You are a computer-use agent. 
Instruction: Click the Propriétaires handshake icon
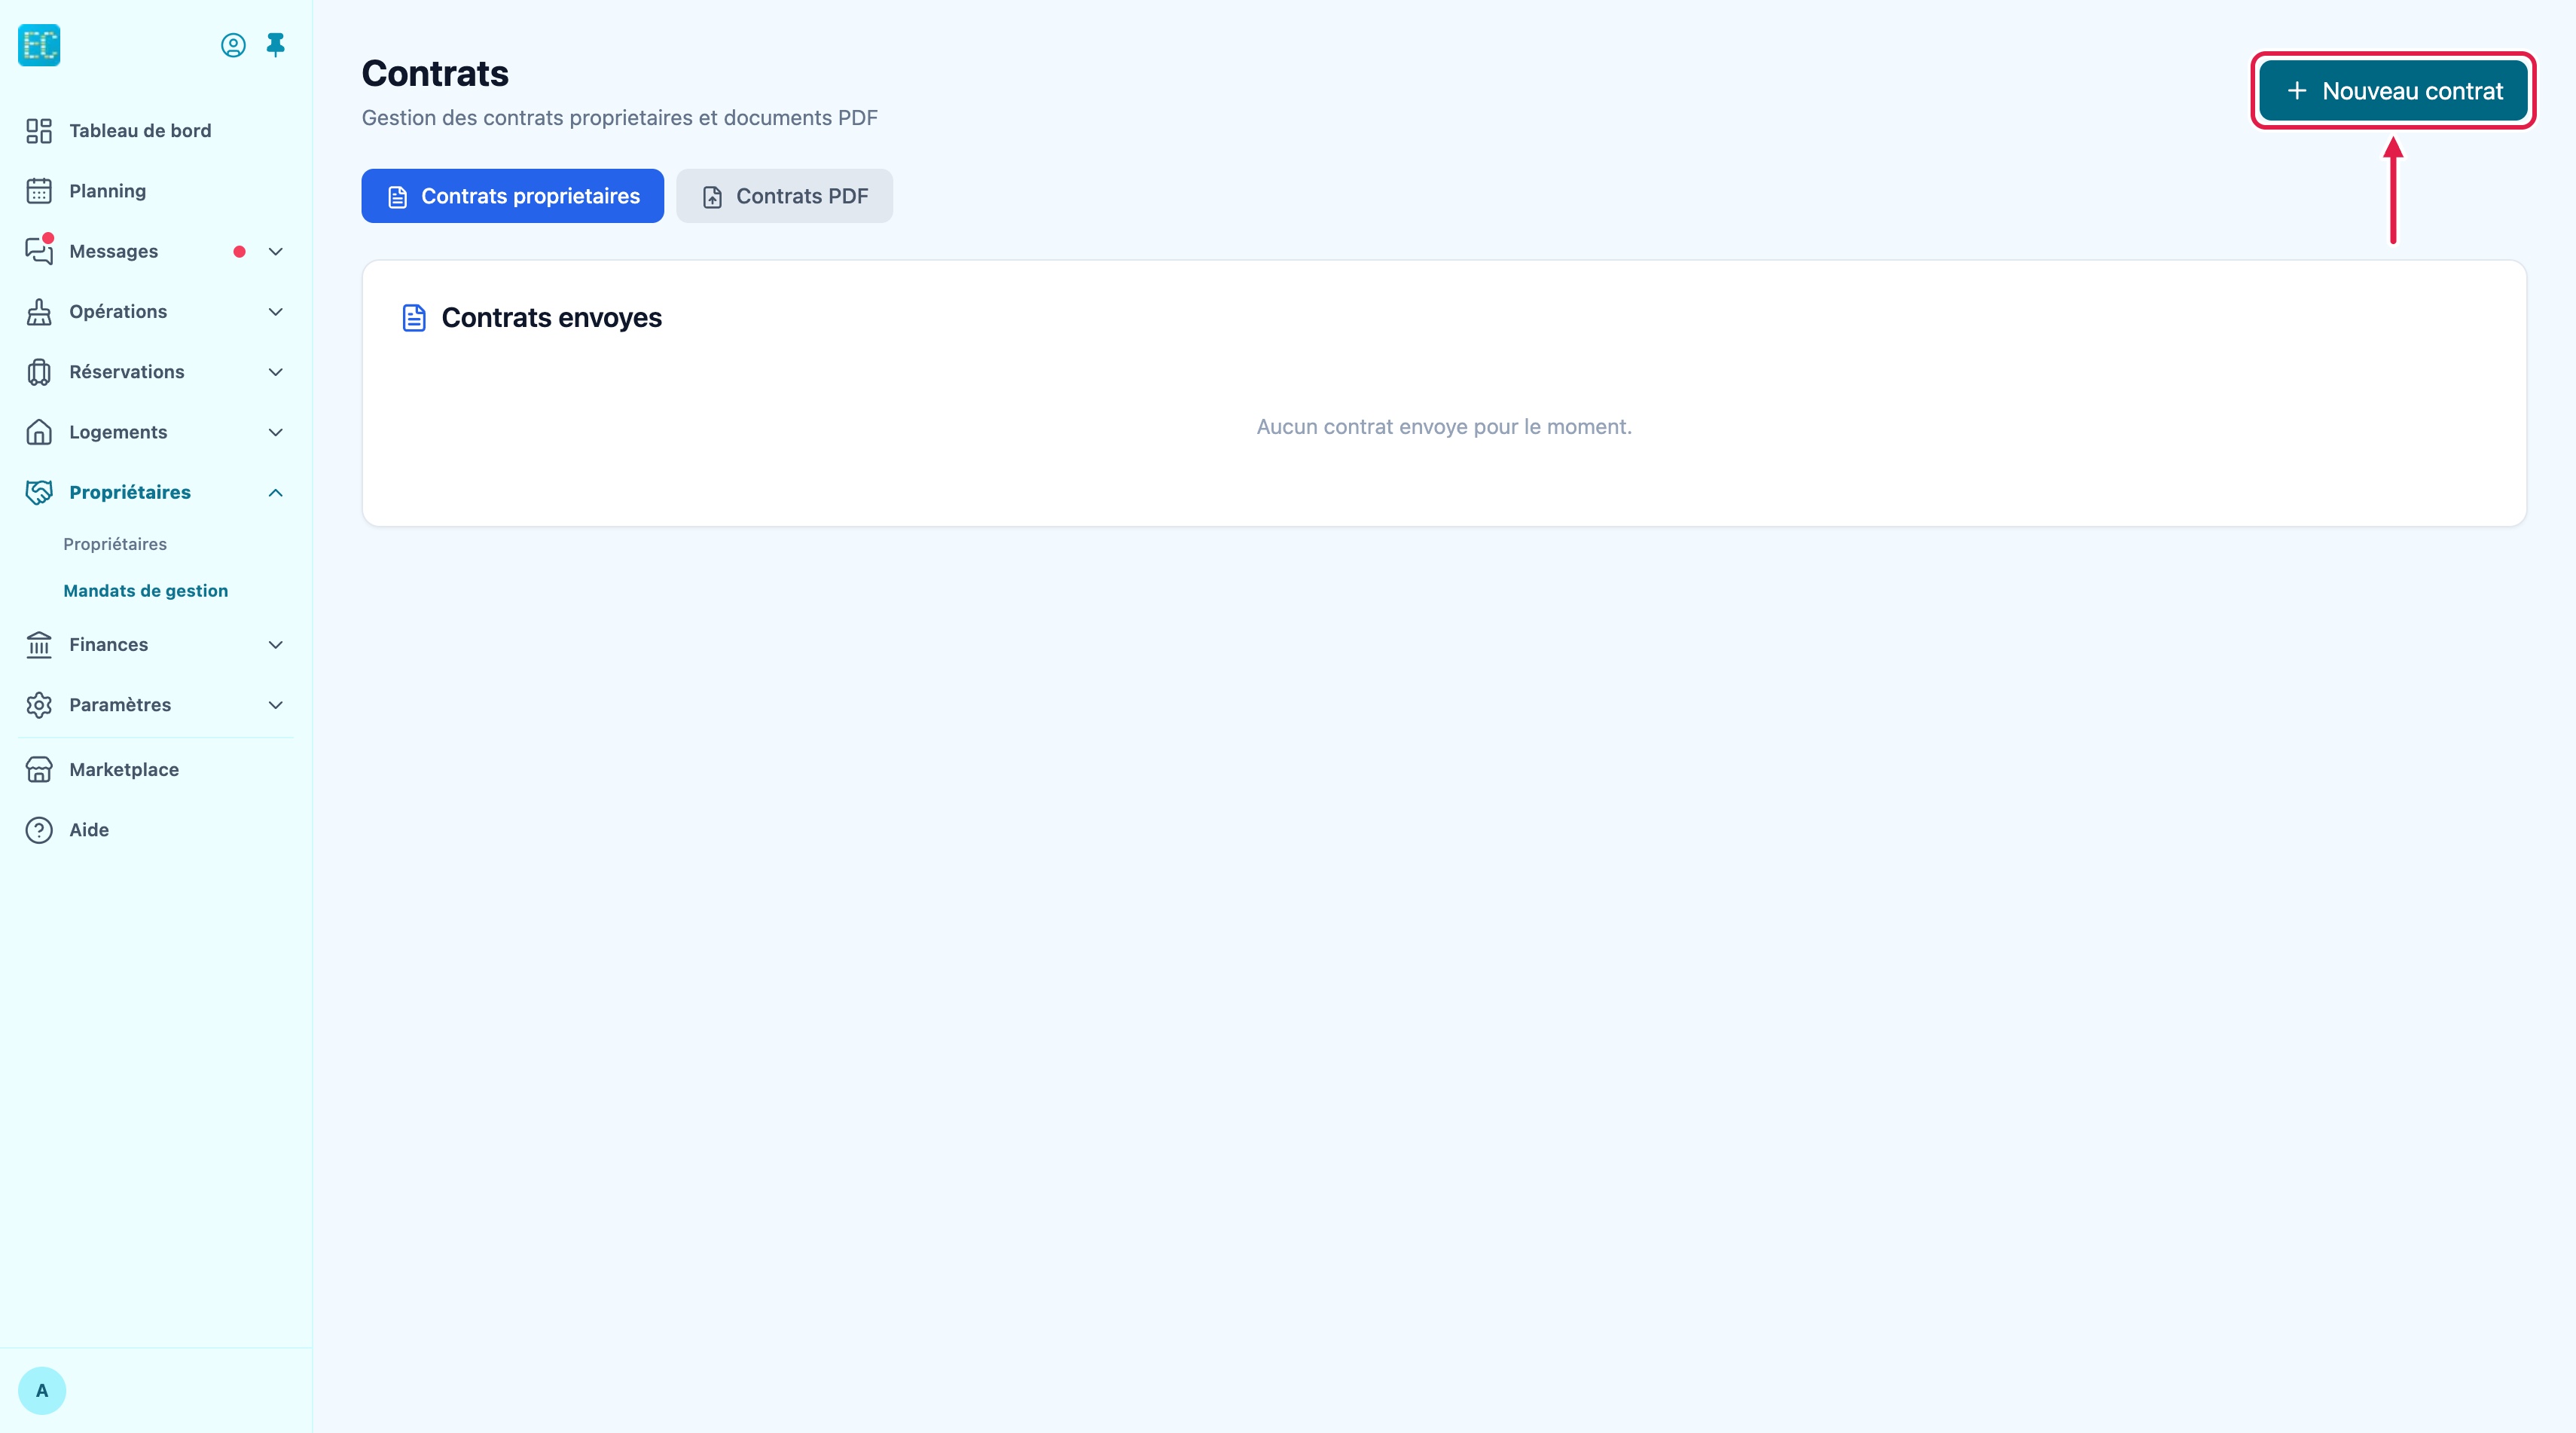point(39,492)
